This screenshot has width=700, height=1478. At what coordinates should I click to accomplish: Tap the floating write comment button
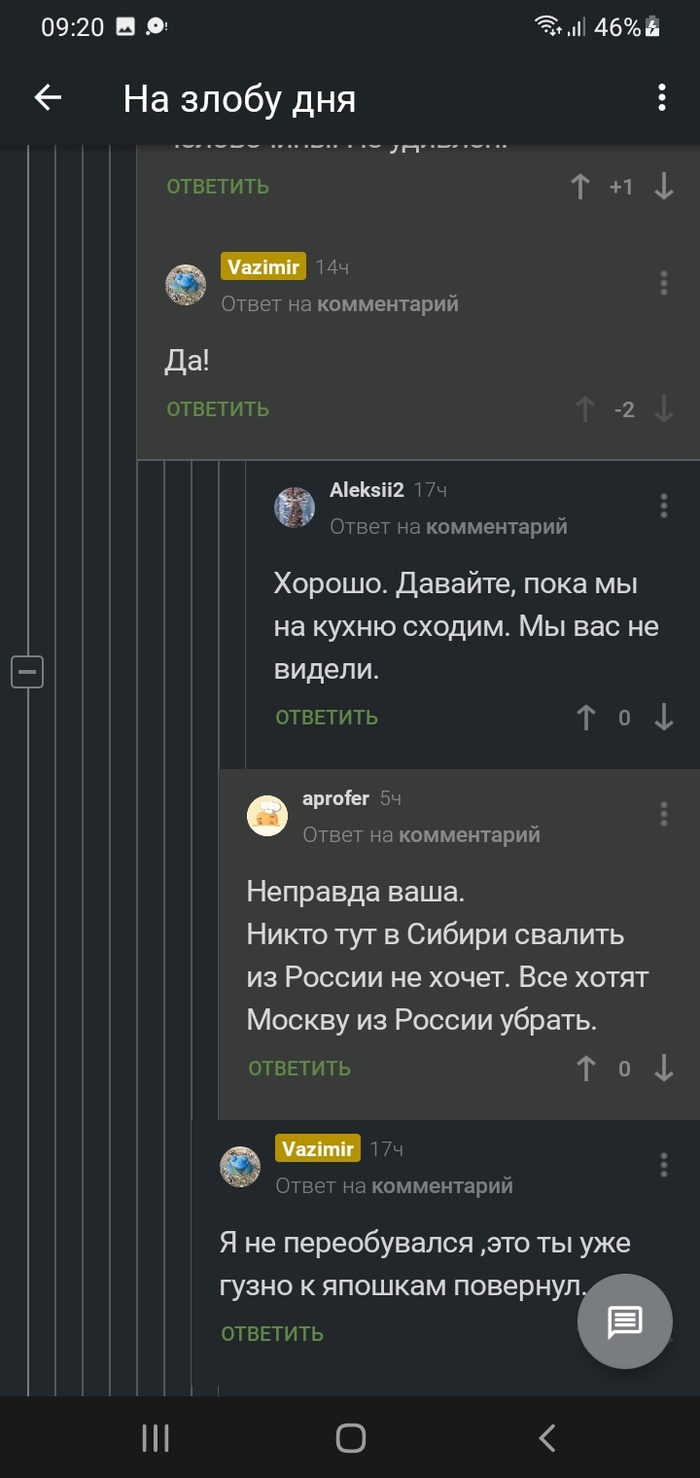625,1321
